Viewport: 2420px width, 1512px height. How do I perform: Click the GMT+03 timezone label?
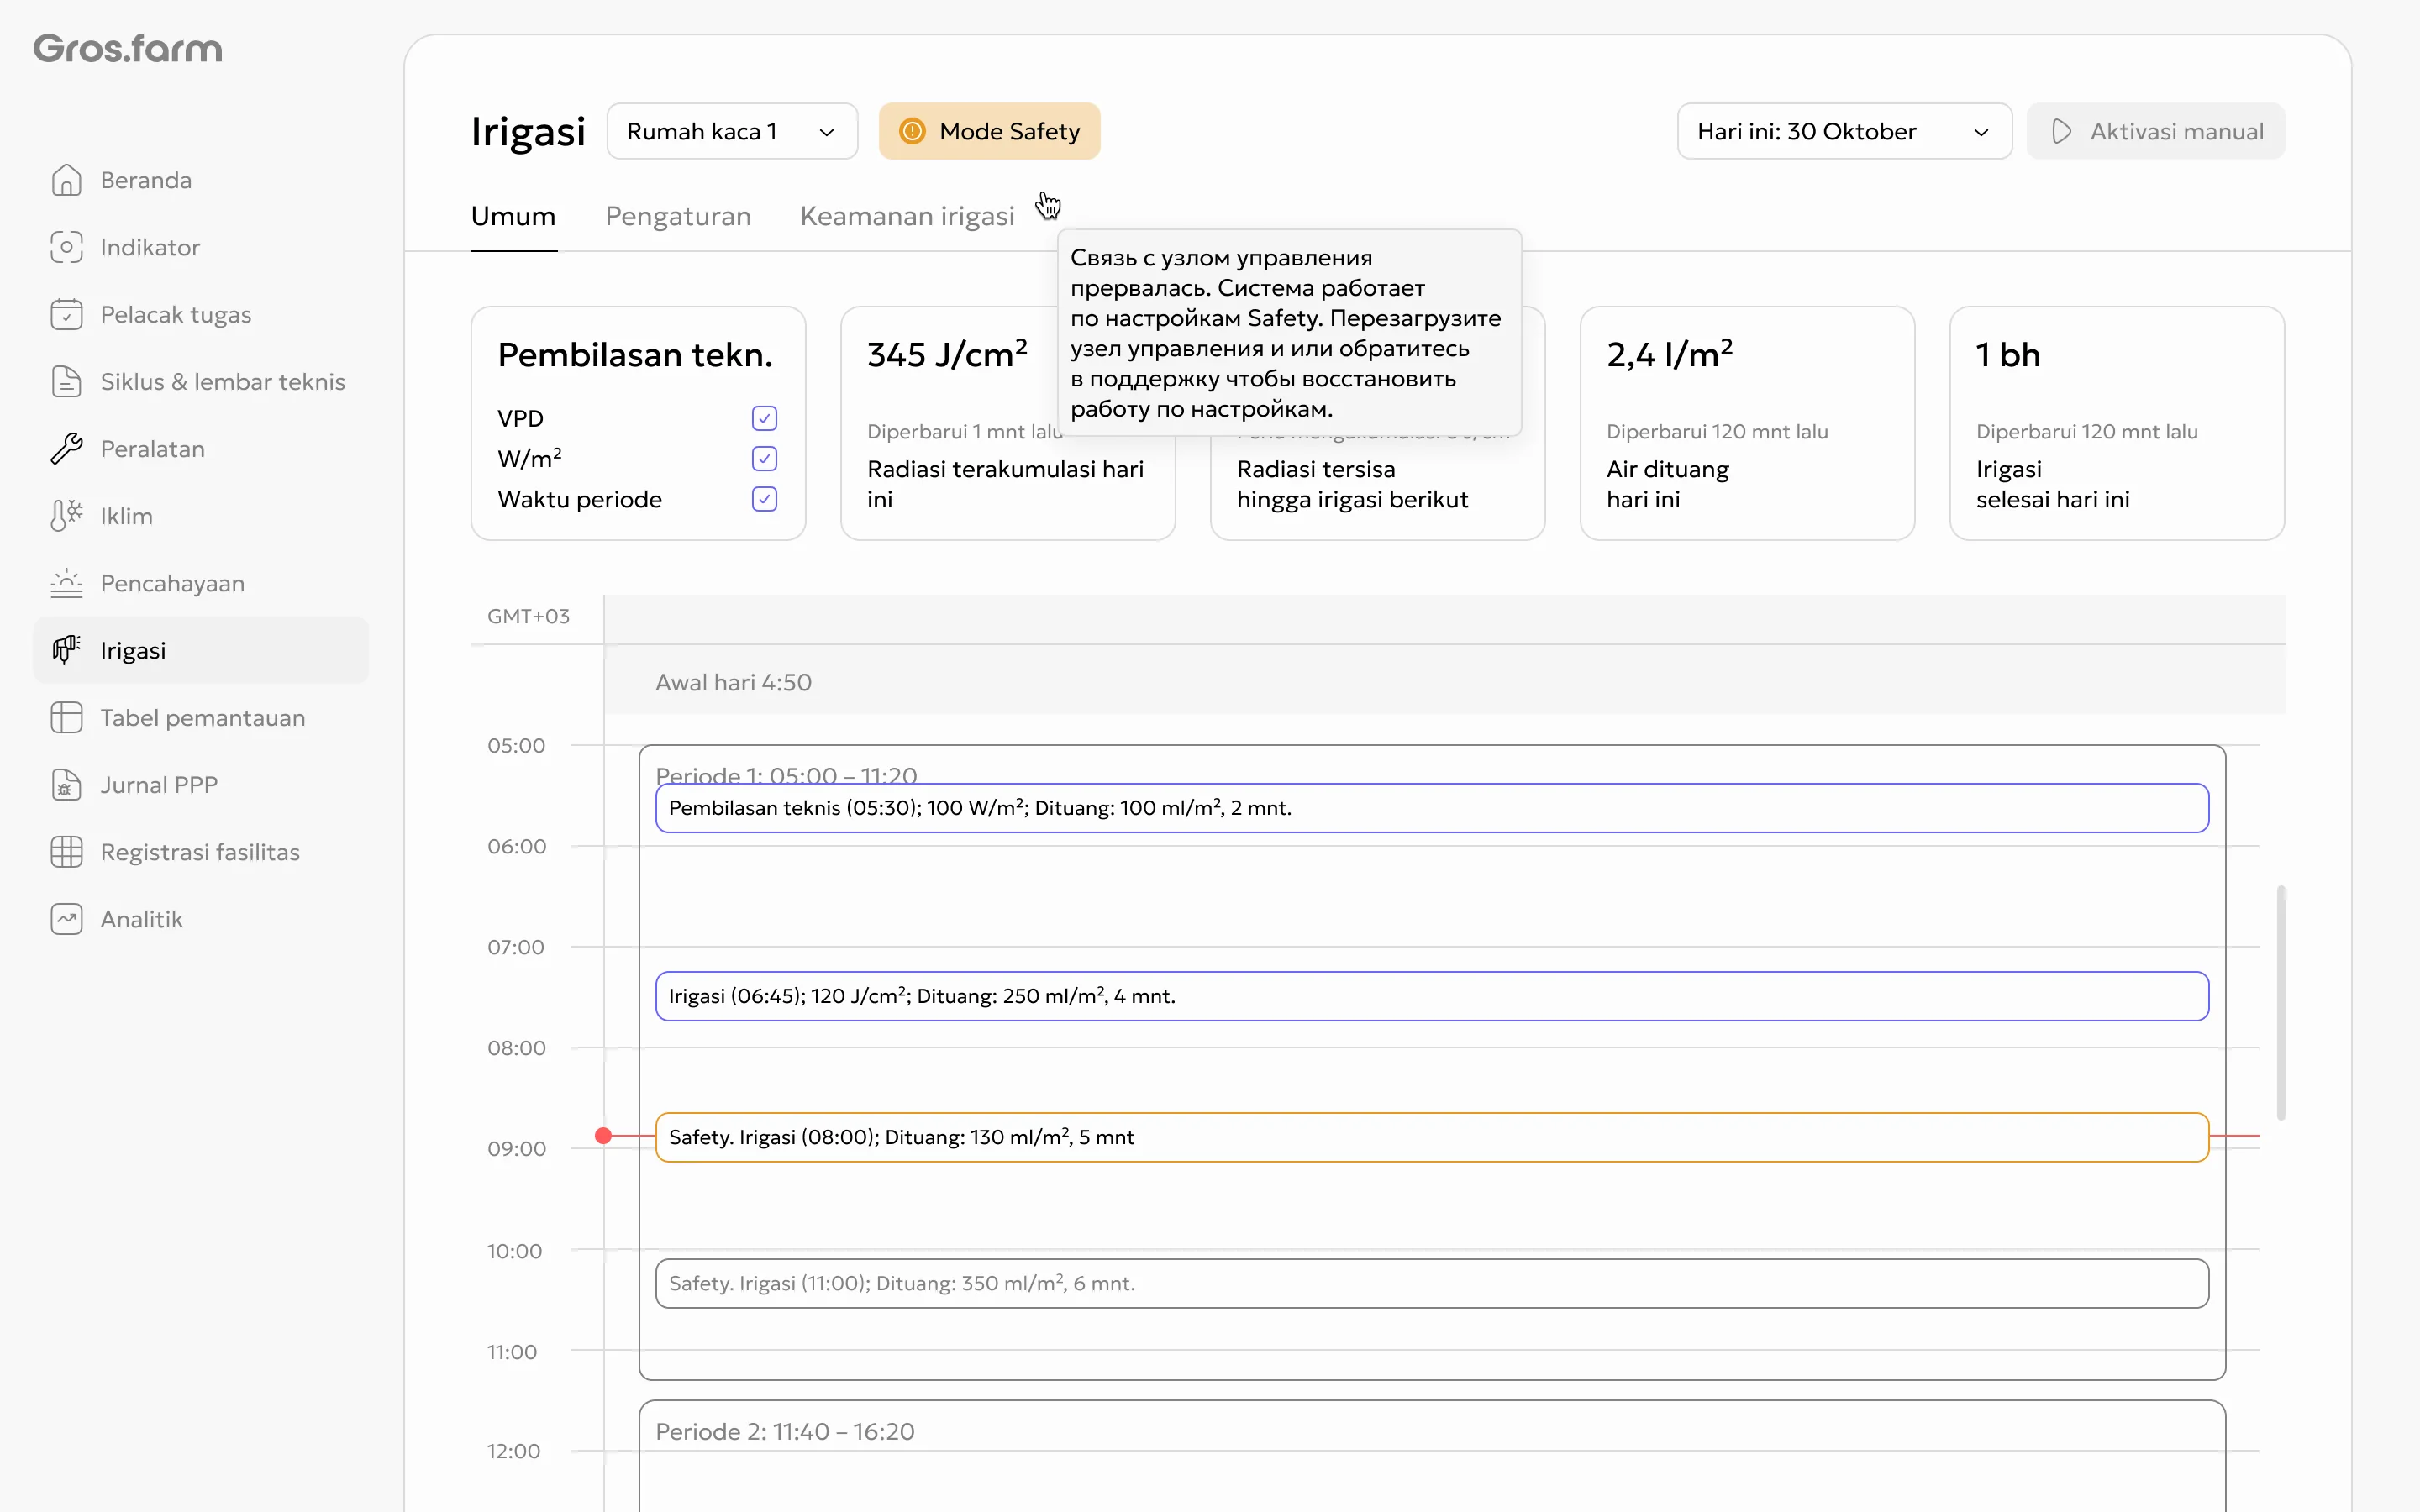click(x=528, y=616)
